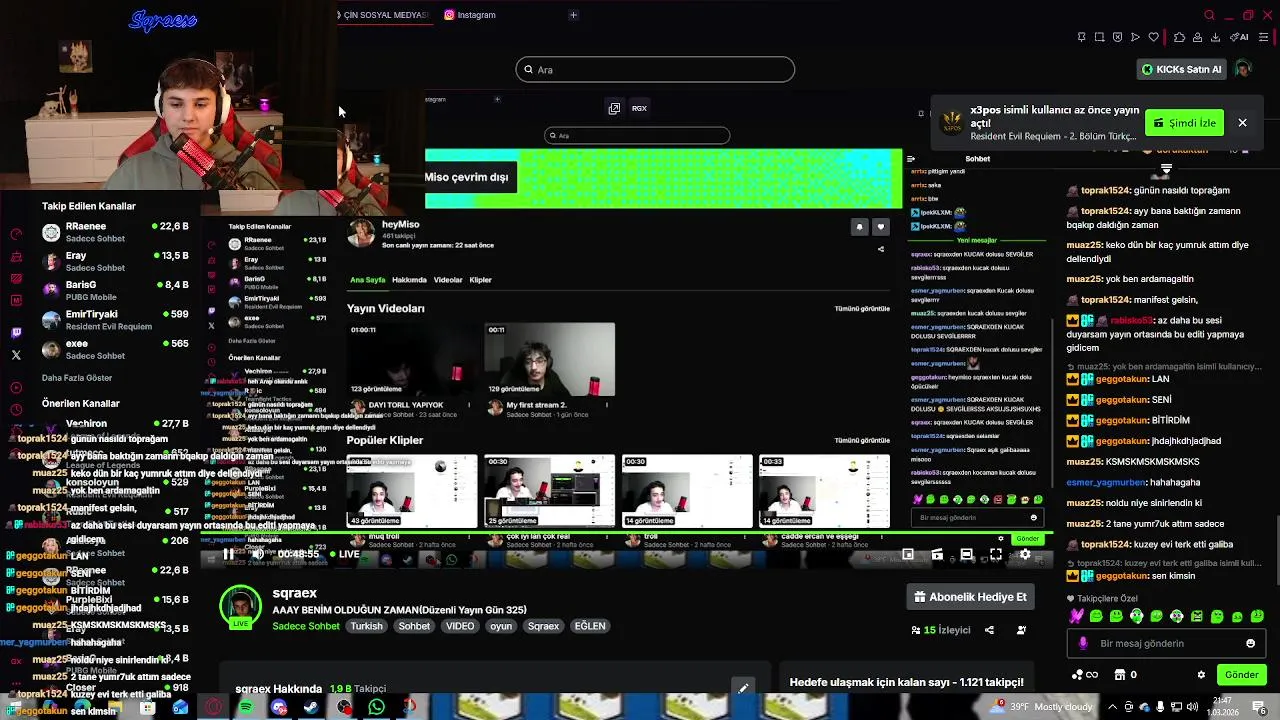Click the heart bookmarks icon in toolbar
The height and width of the screenshot is (720, 1280).
pos(1153,37)
